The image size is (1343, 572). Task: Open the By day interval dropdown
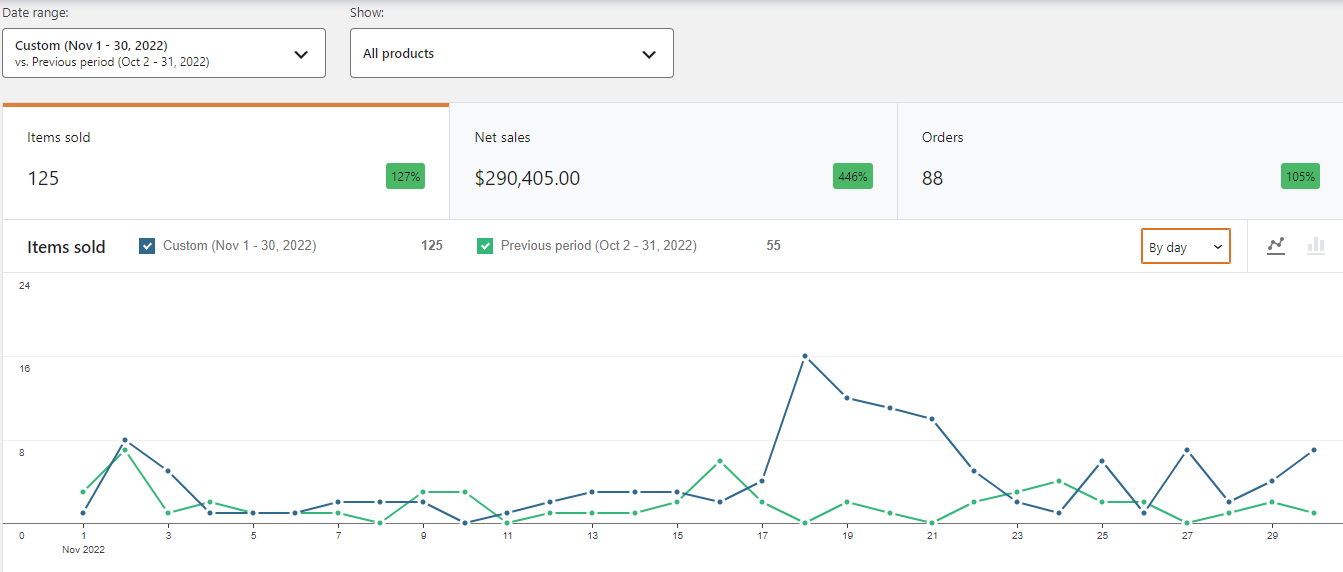tap(1186, 247)
